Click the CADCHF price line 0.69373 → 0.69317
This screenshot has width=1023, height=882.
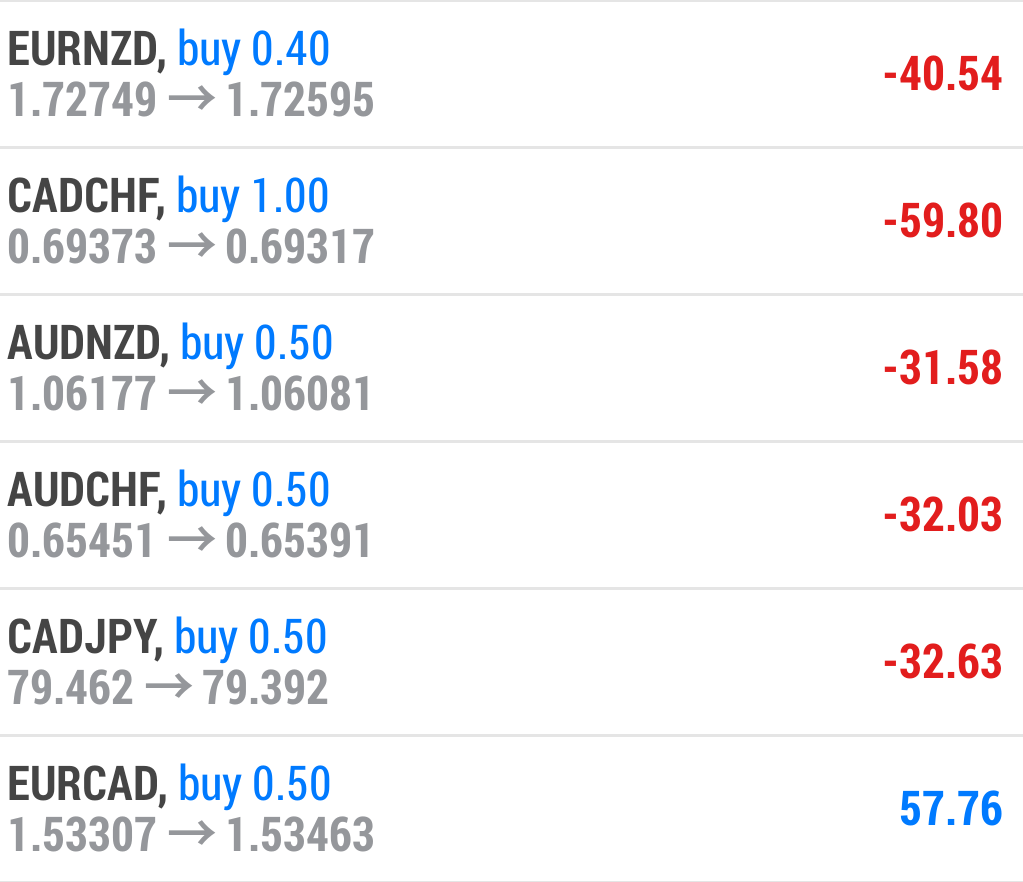point(191,247)
